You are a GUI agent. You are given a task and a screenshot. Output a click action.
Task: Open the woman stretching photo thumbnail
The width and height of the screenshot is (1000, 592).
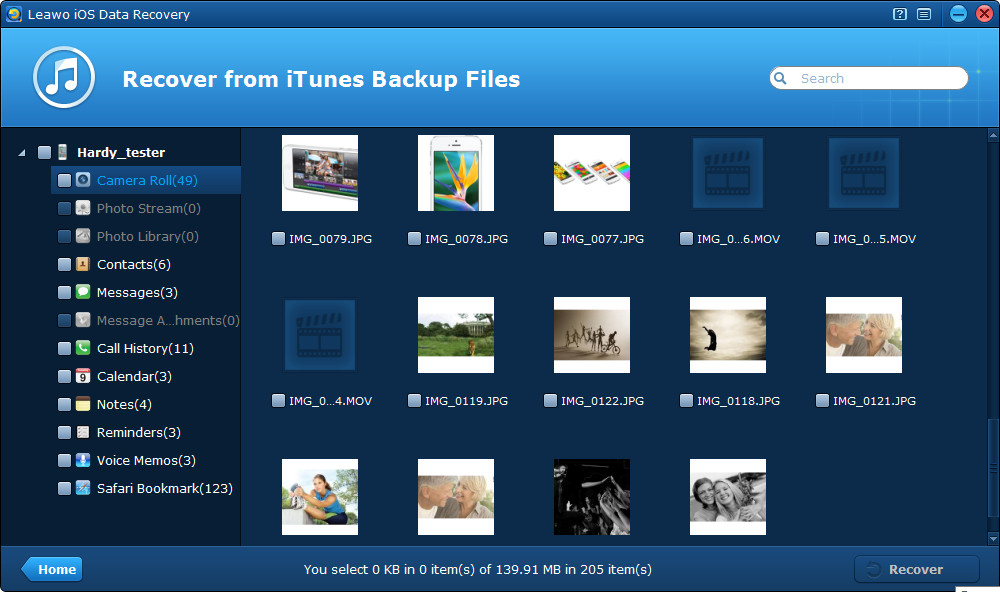(320, 497)
